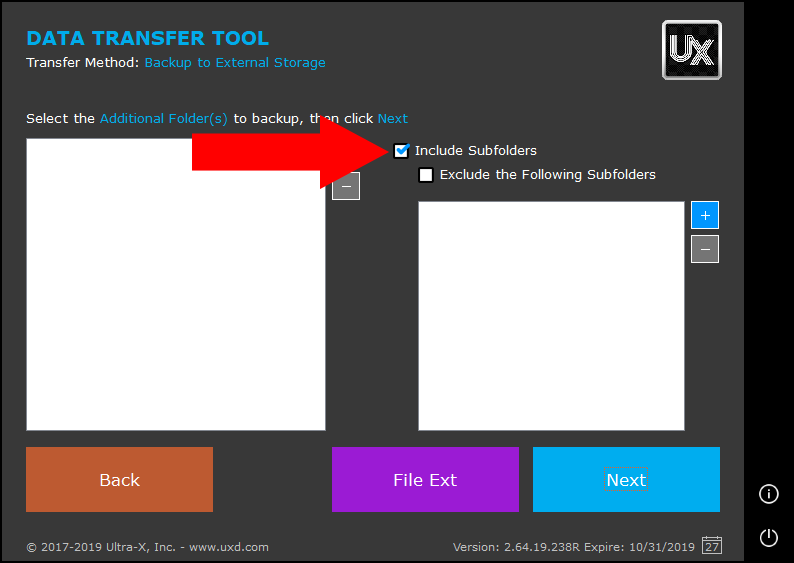Click the Backup to External Storage text
The height and width of the screenshot is (563, 794).
click(235, 63)
